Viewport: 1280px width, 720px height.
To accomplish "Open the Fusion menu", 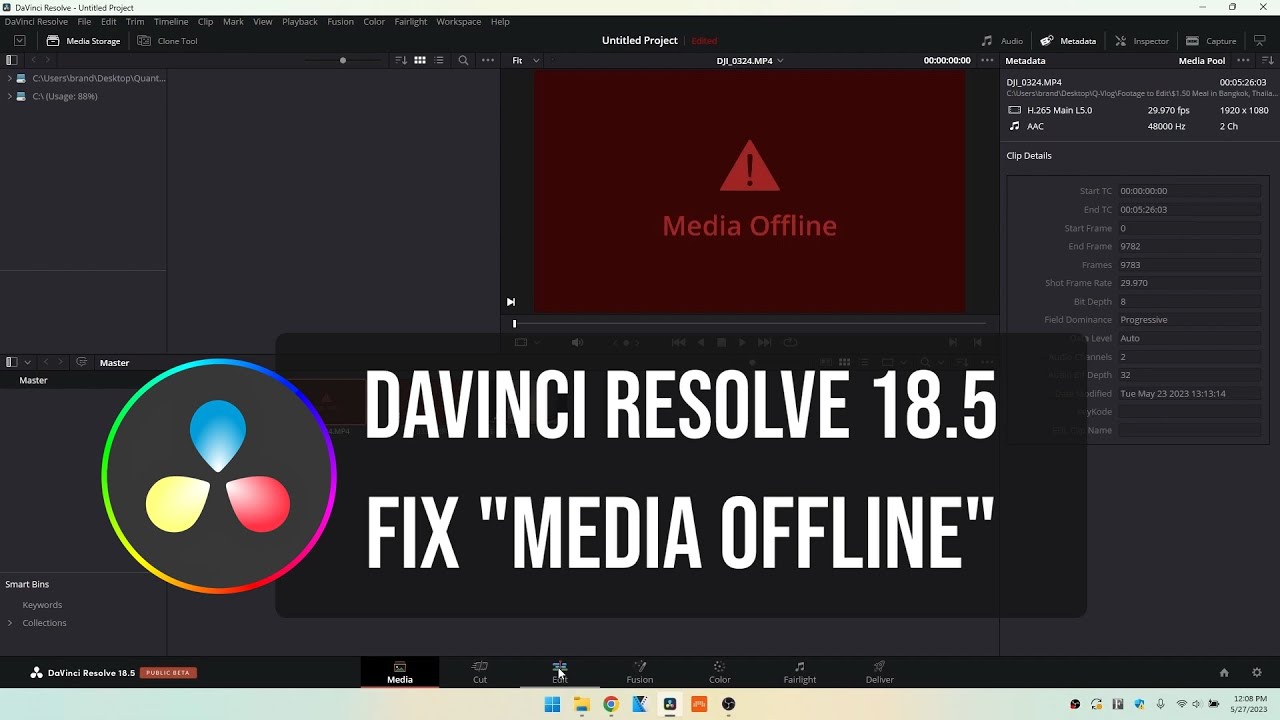I will (340, 21).
